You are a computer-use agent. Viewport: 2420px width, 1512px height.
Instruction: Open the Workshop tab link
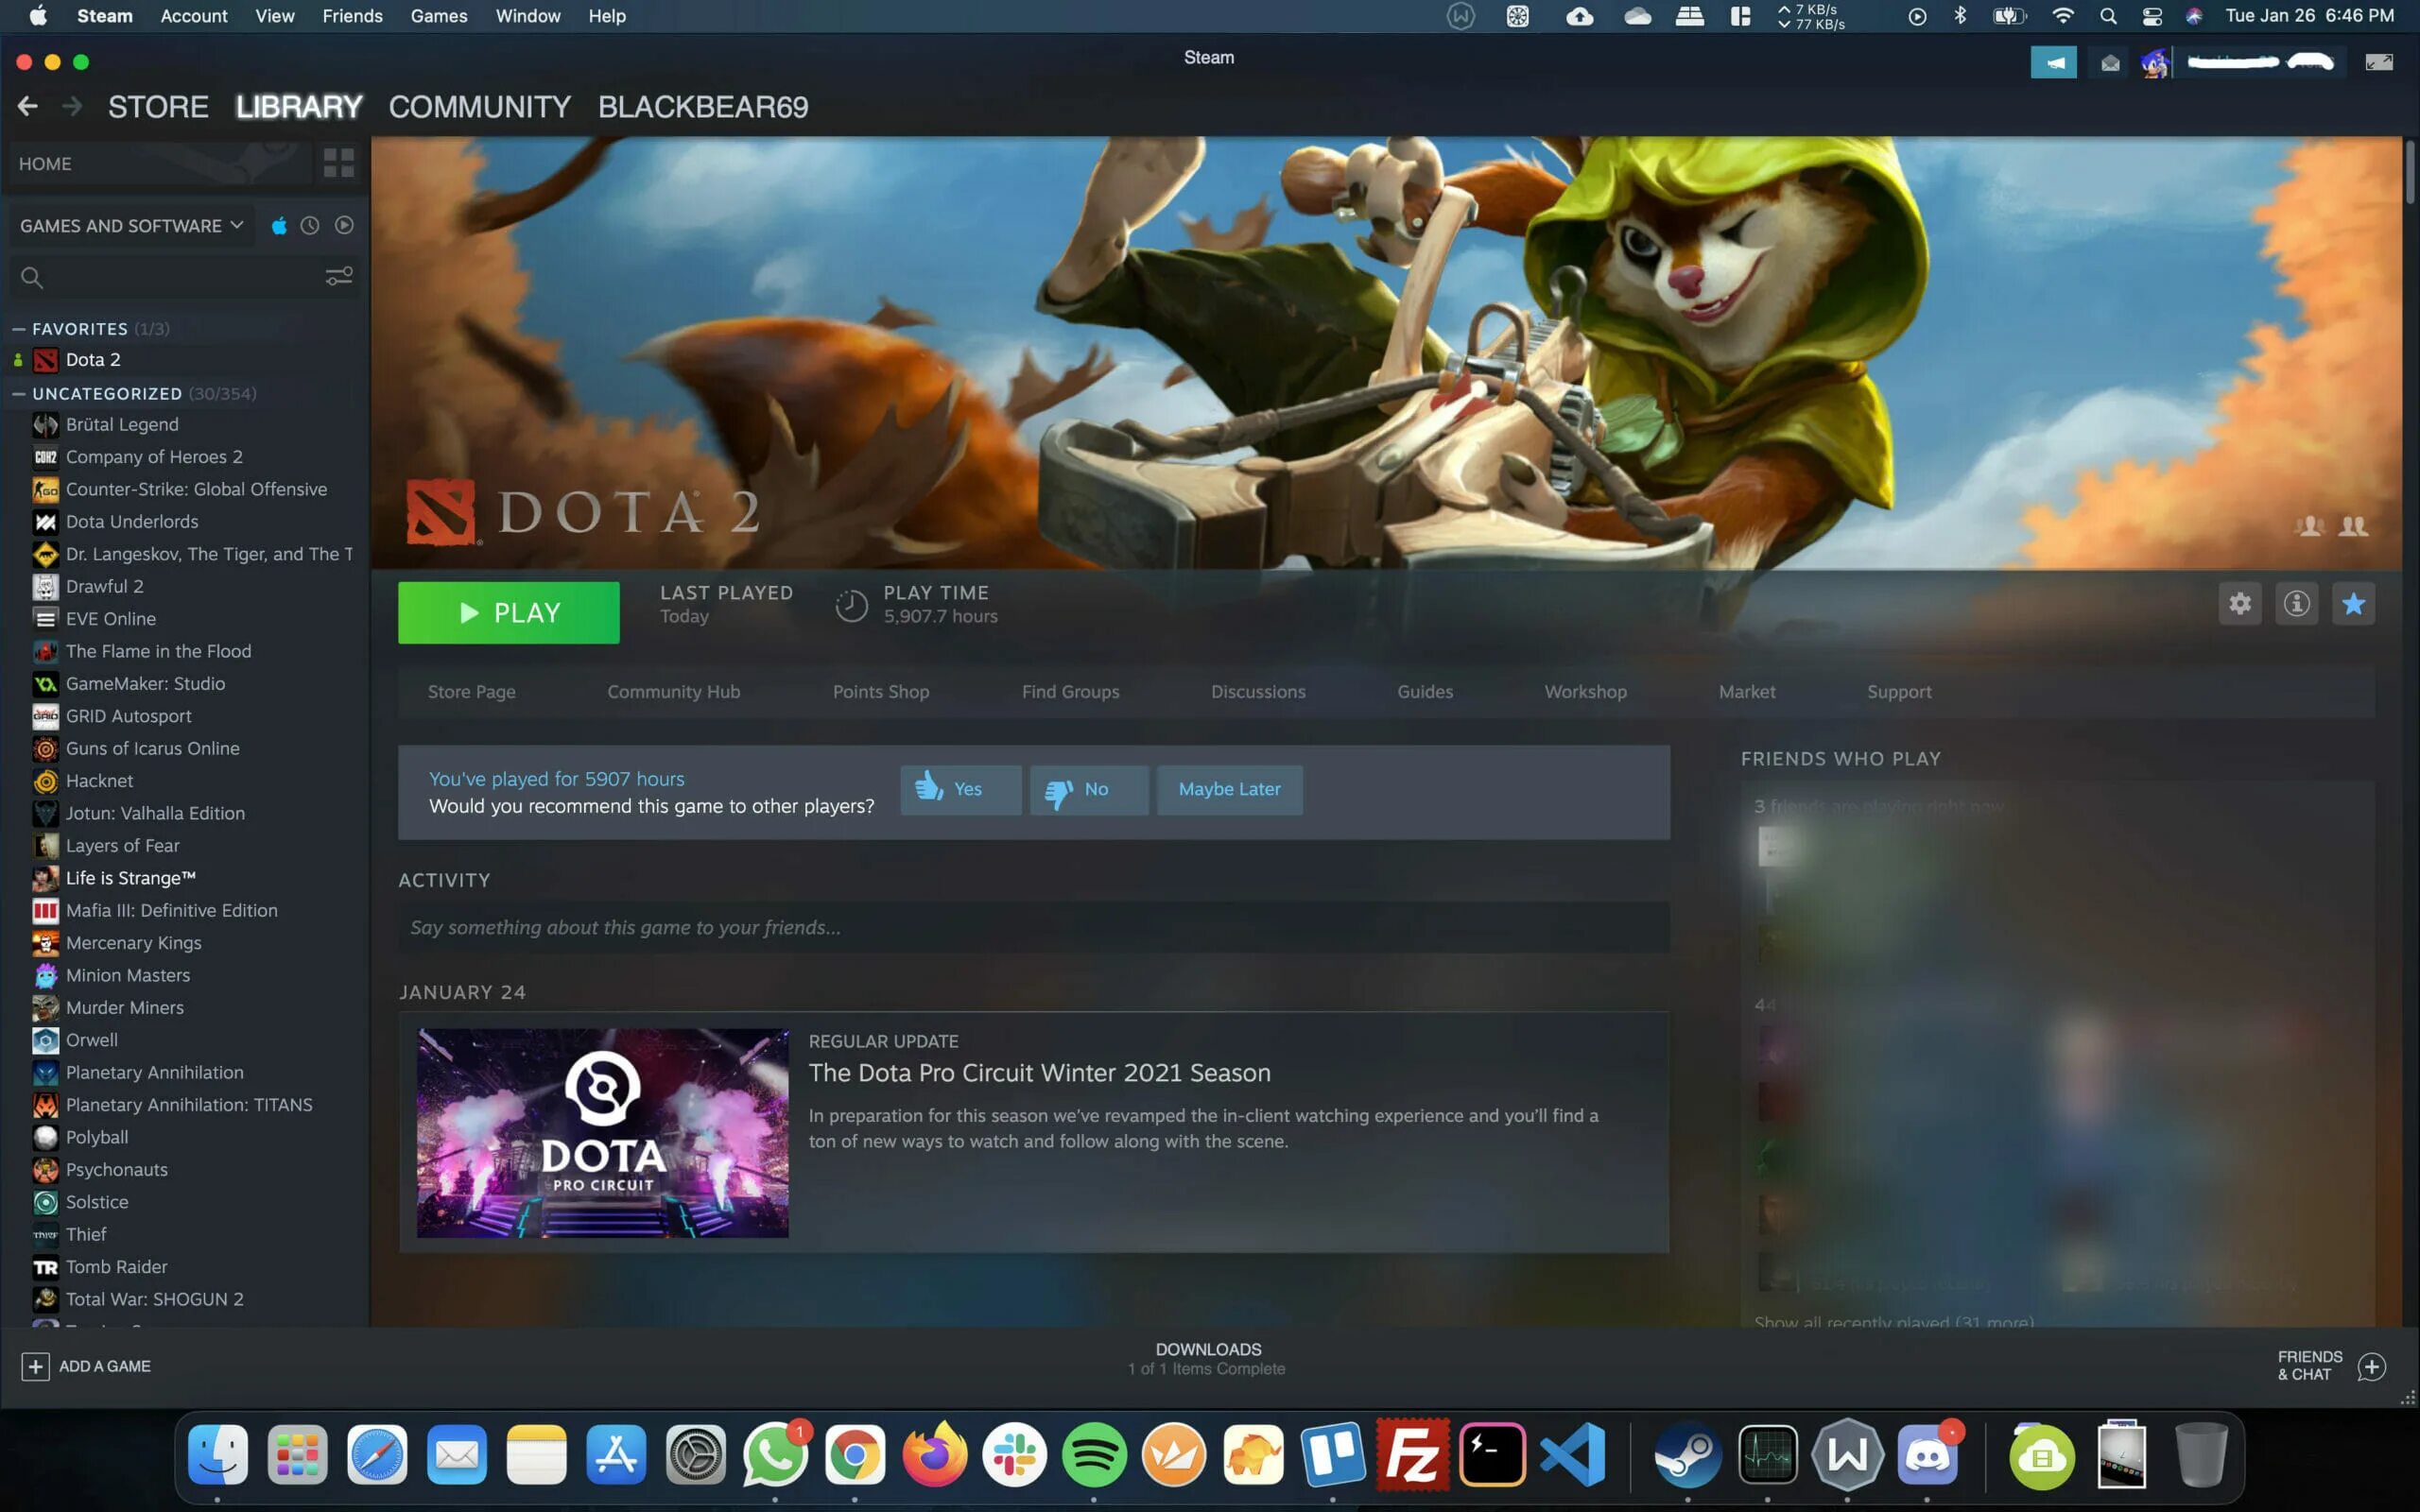tap(1585, 692)
